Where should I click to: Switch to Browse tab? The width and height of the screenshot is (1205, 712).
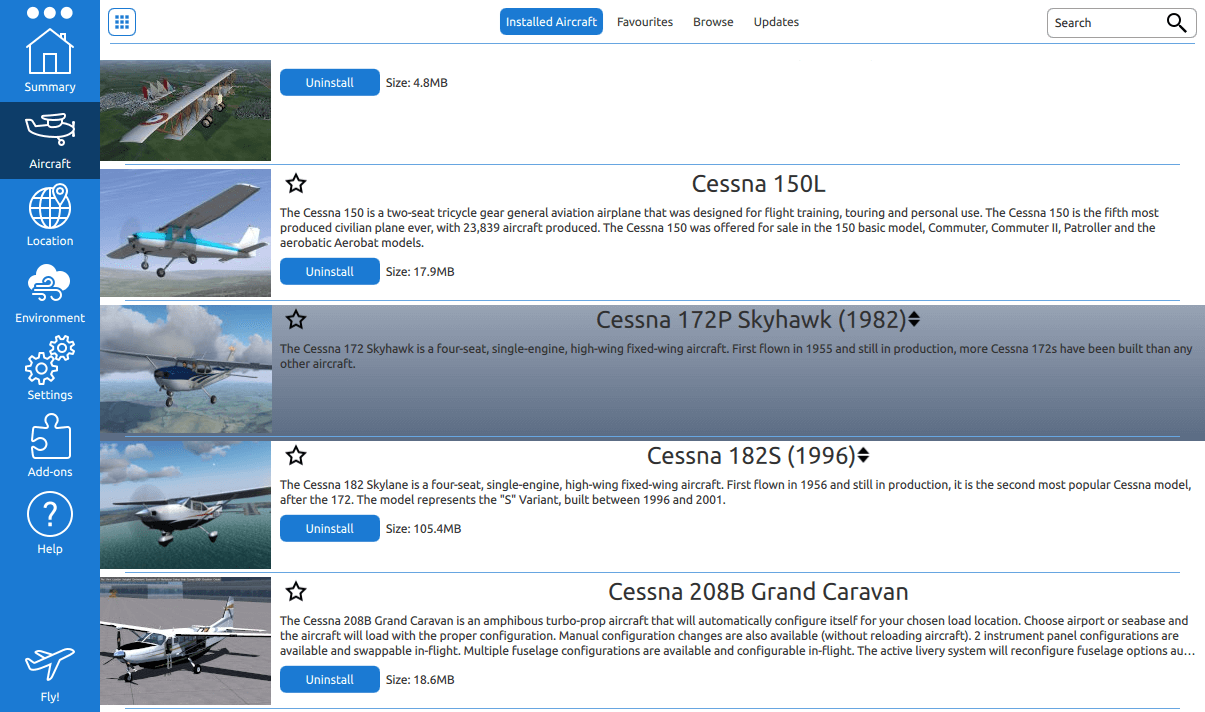coord(713,22)
